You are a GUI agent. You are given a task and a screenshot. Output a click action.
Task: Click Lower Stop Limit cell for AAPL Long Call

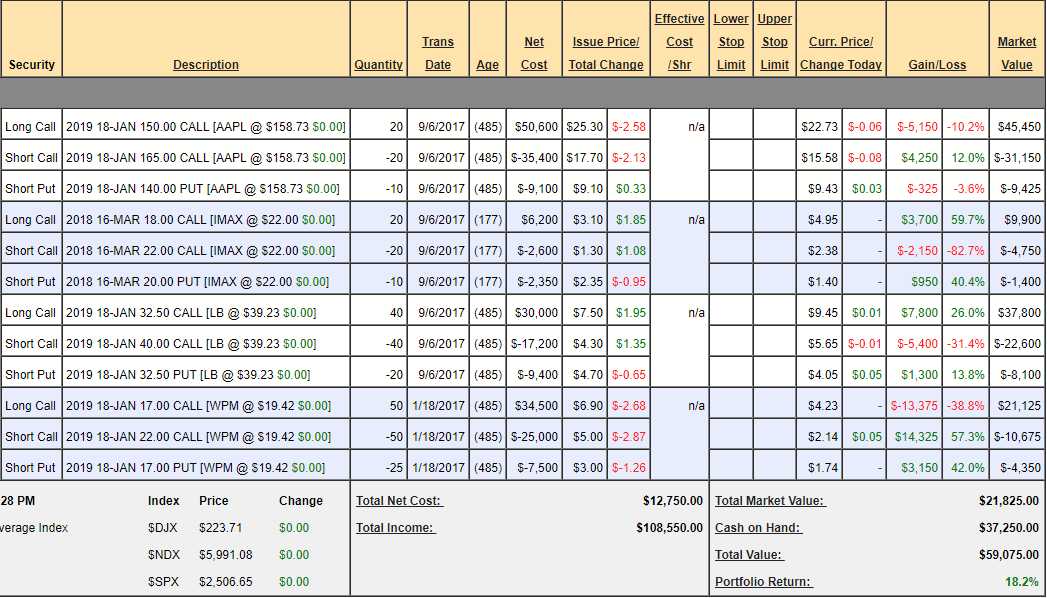731,127
